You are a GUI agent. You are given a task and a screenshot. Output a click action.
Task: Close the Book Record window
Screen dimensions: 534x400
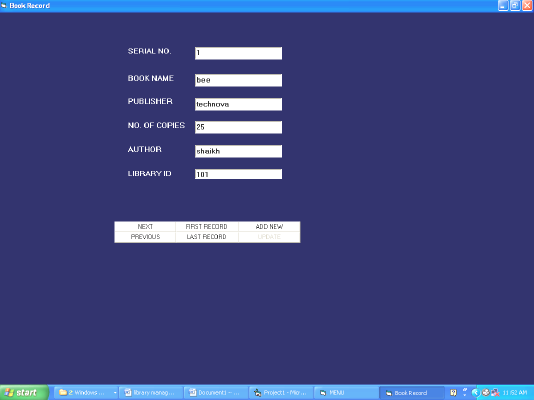pos(527,5)
